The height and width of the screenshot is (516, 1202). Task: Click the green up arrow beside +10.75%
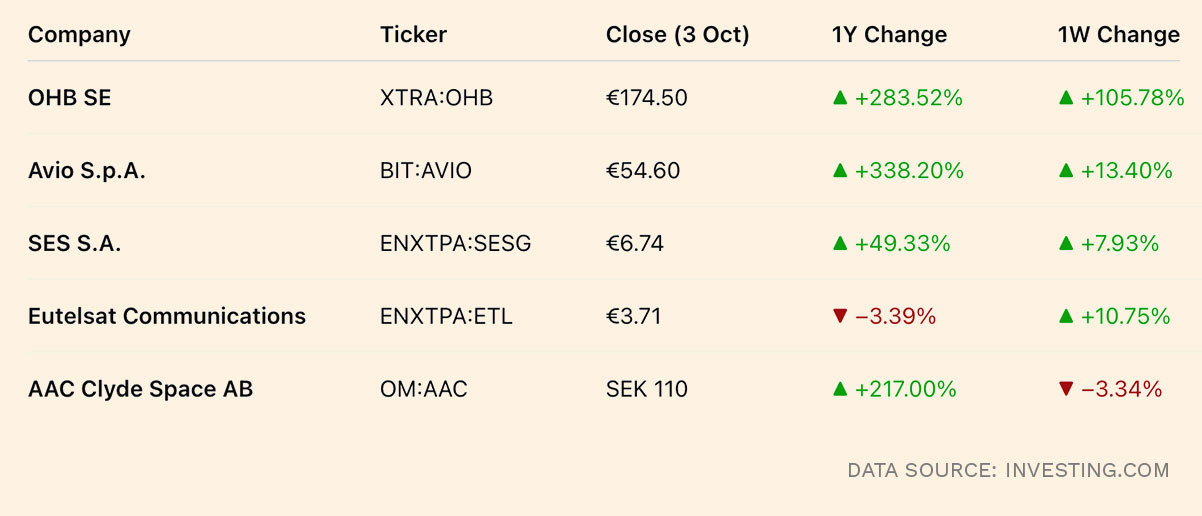coord(1066,317)
